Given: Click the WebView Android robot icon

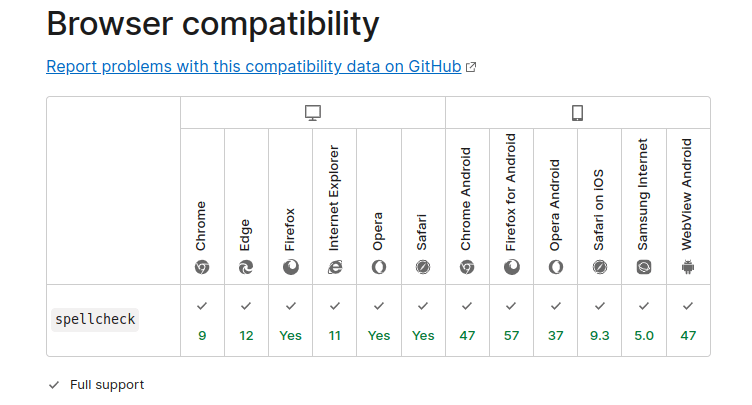Looking at the screenshot, I should [x=688, y=267].
